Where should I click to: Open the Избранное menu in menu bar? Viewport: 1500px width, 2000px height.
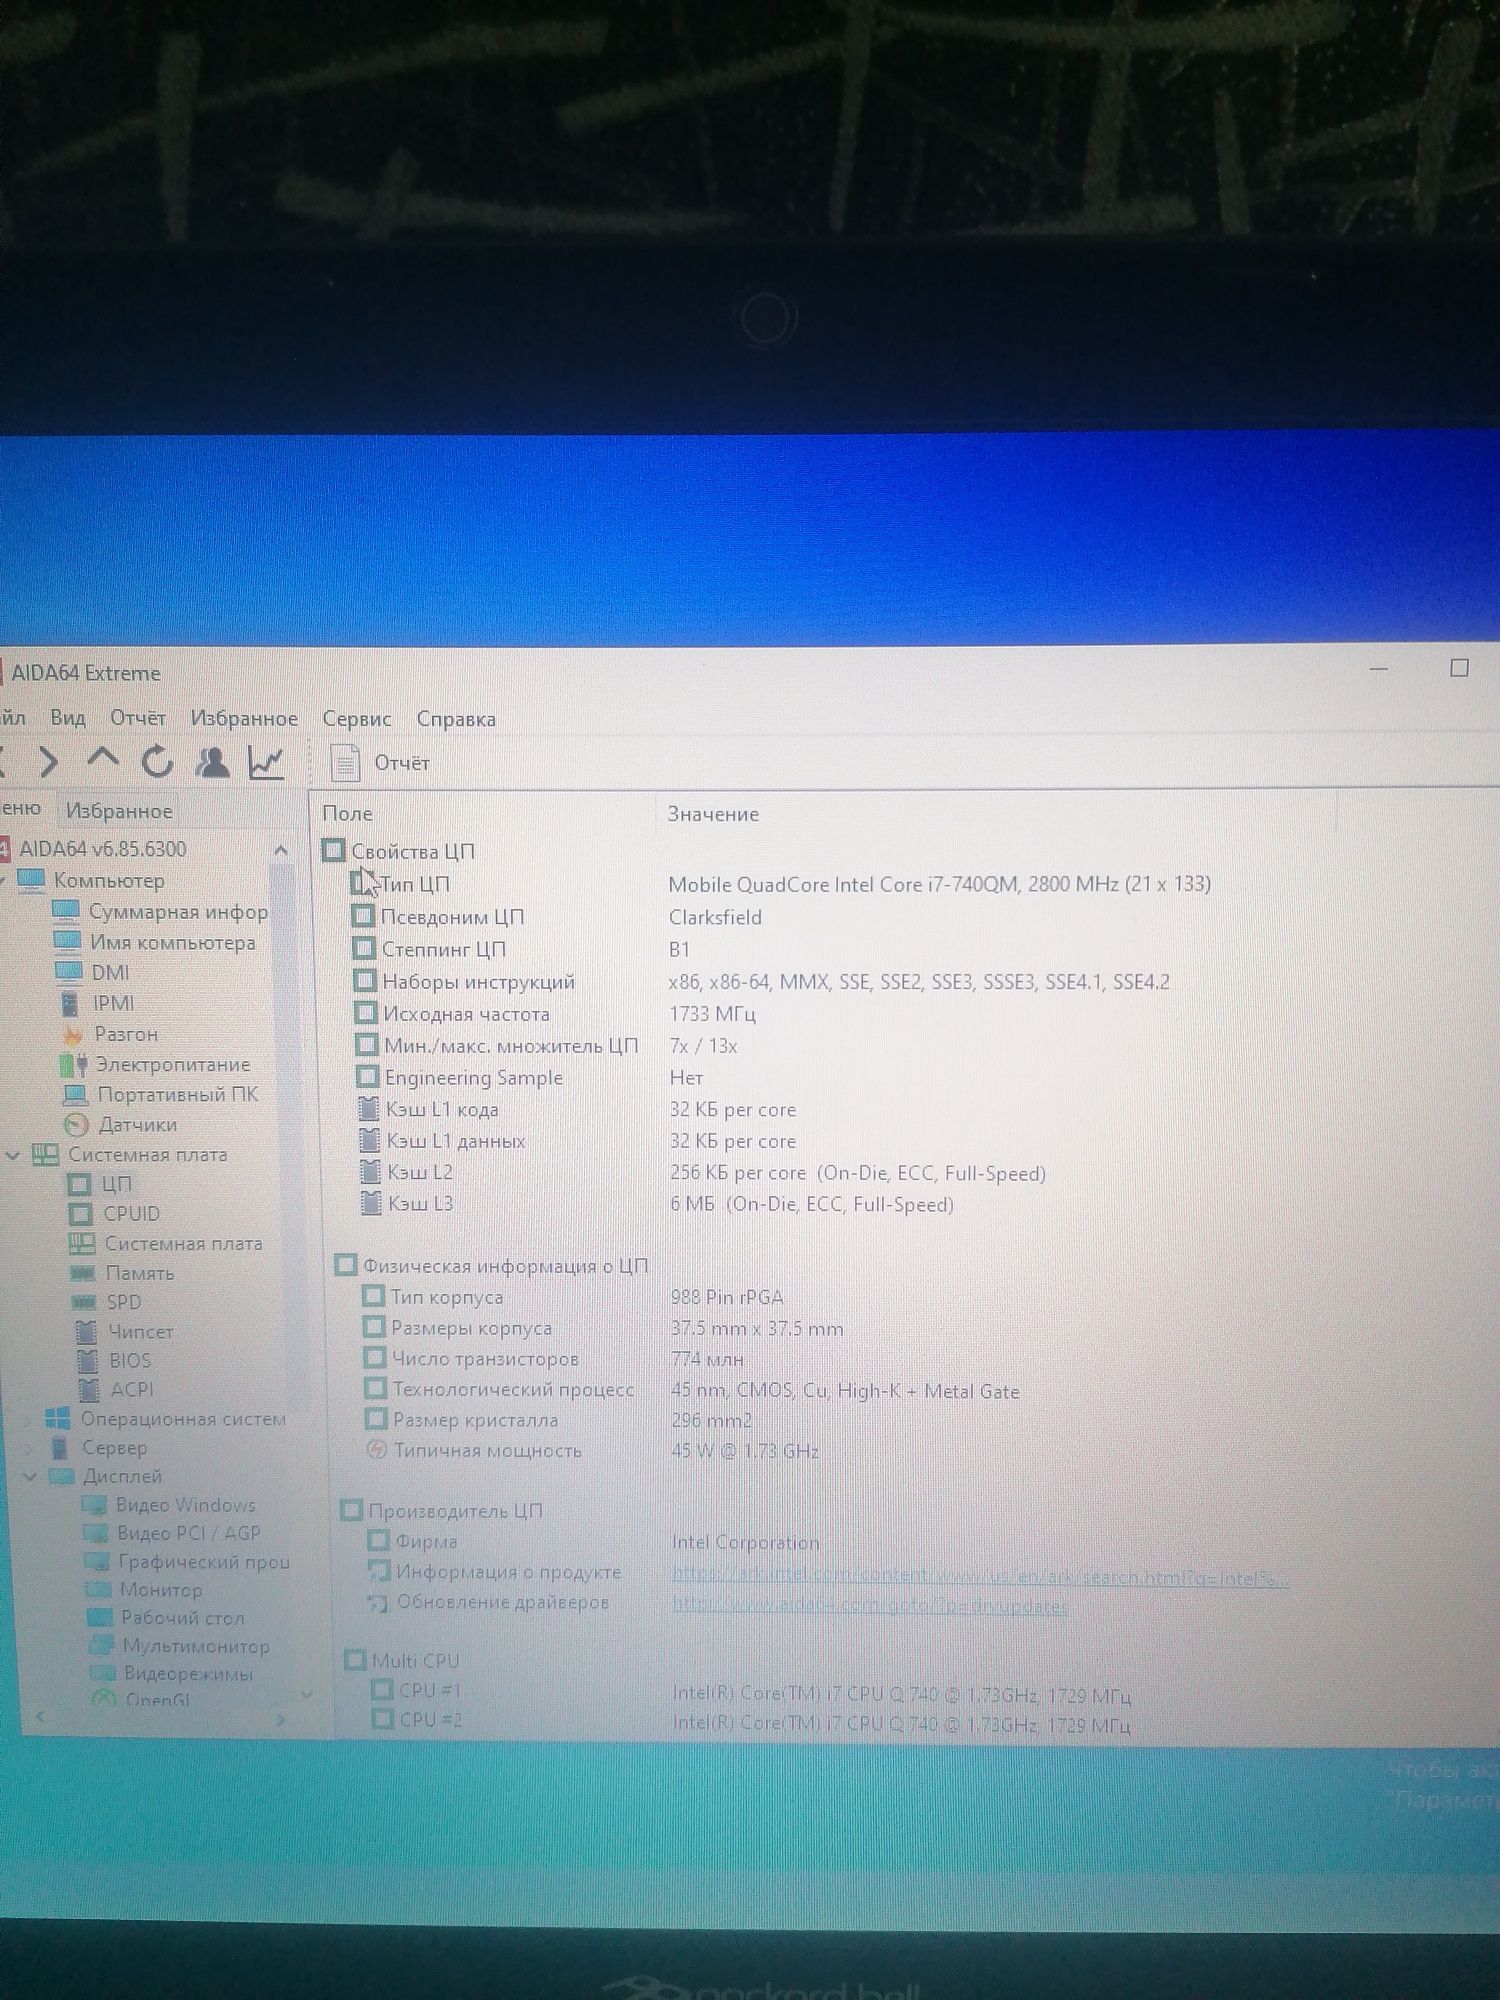coord(244,719)
